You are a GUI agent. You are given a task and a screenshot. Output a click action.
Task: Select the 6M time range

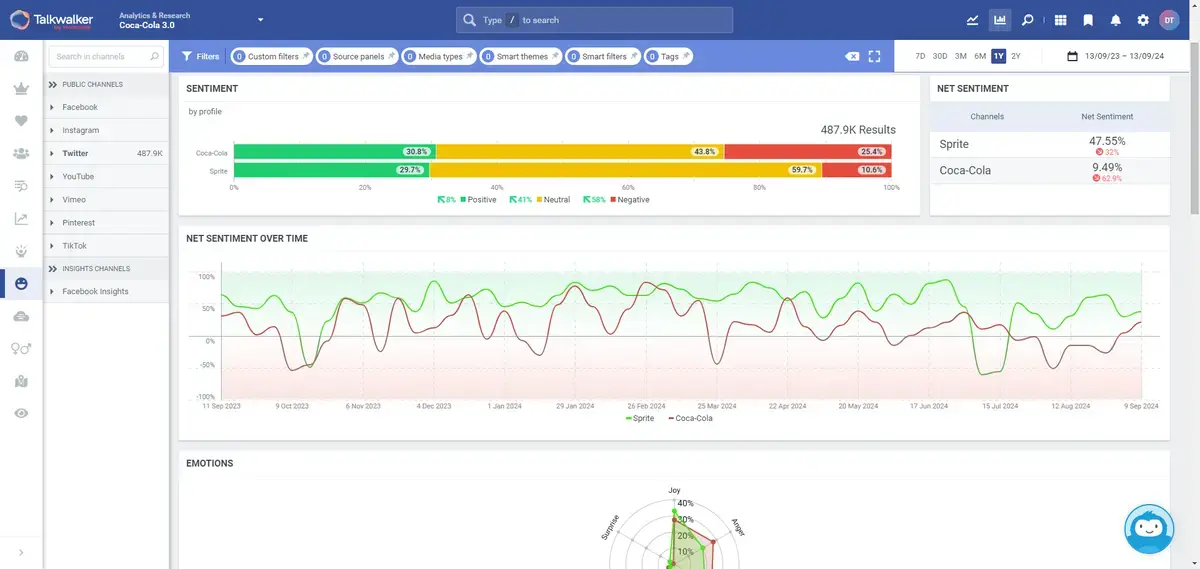coord(980,56)
